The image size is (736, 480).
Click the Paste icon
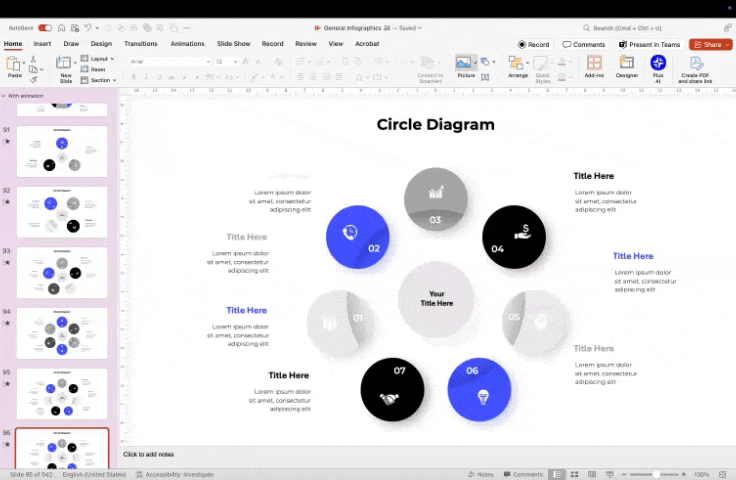pyautogui.click(x=15, y=64)
